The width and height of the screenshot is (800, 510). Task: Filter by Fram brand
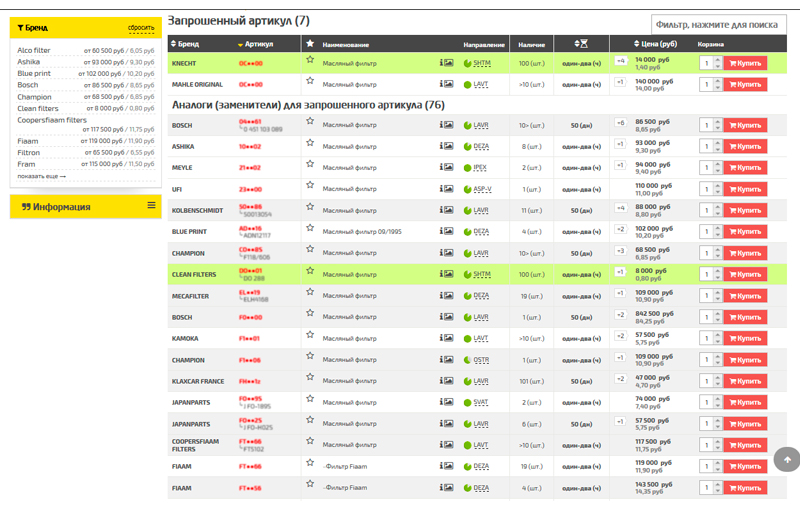(26, 164)
